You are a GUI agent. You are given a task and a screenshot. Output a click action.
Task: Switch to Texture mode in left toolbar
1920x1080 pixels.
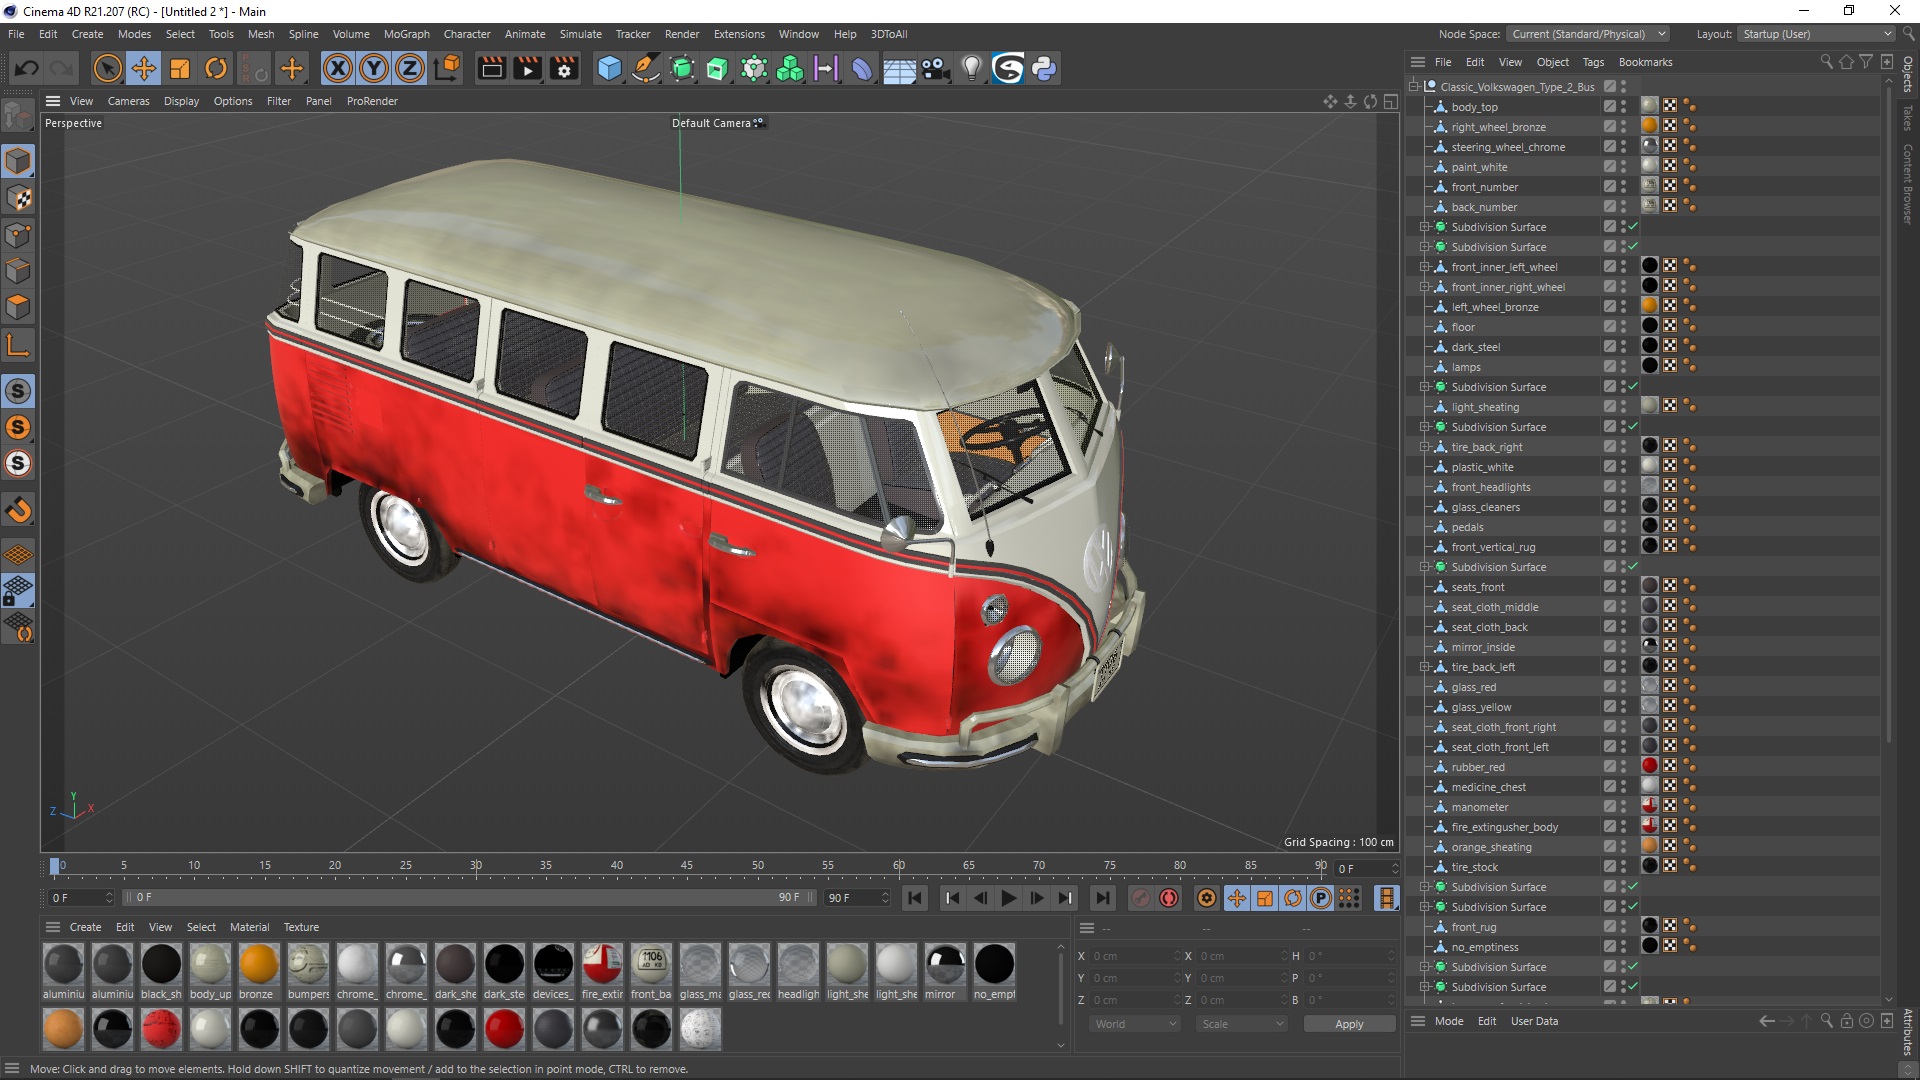pyautogui.click(x=18, y=198)
